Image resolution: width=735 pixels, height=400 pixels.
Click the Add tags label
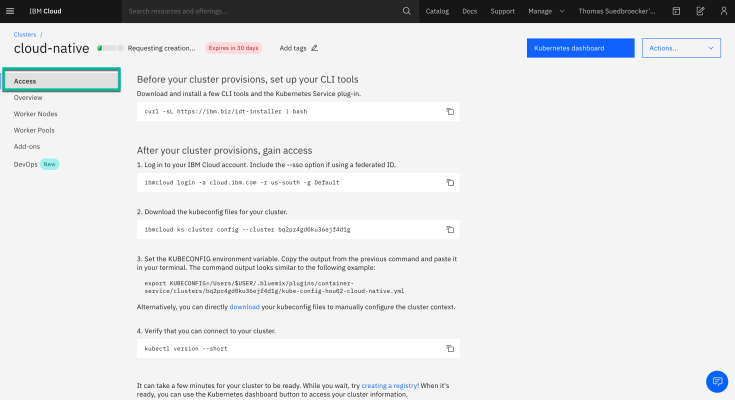pyautogui.click(x=292, y=48)
